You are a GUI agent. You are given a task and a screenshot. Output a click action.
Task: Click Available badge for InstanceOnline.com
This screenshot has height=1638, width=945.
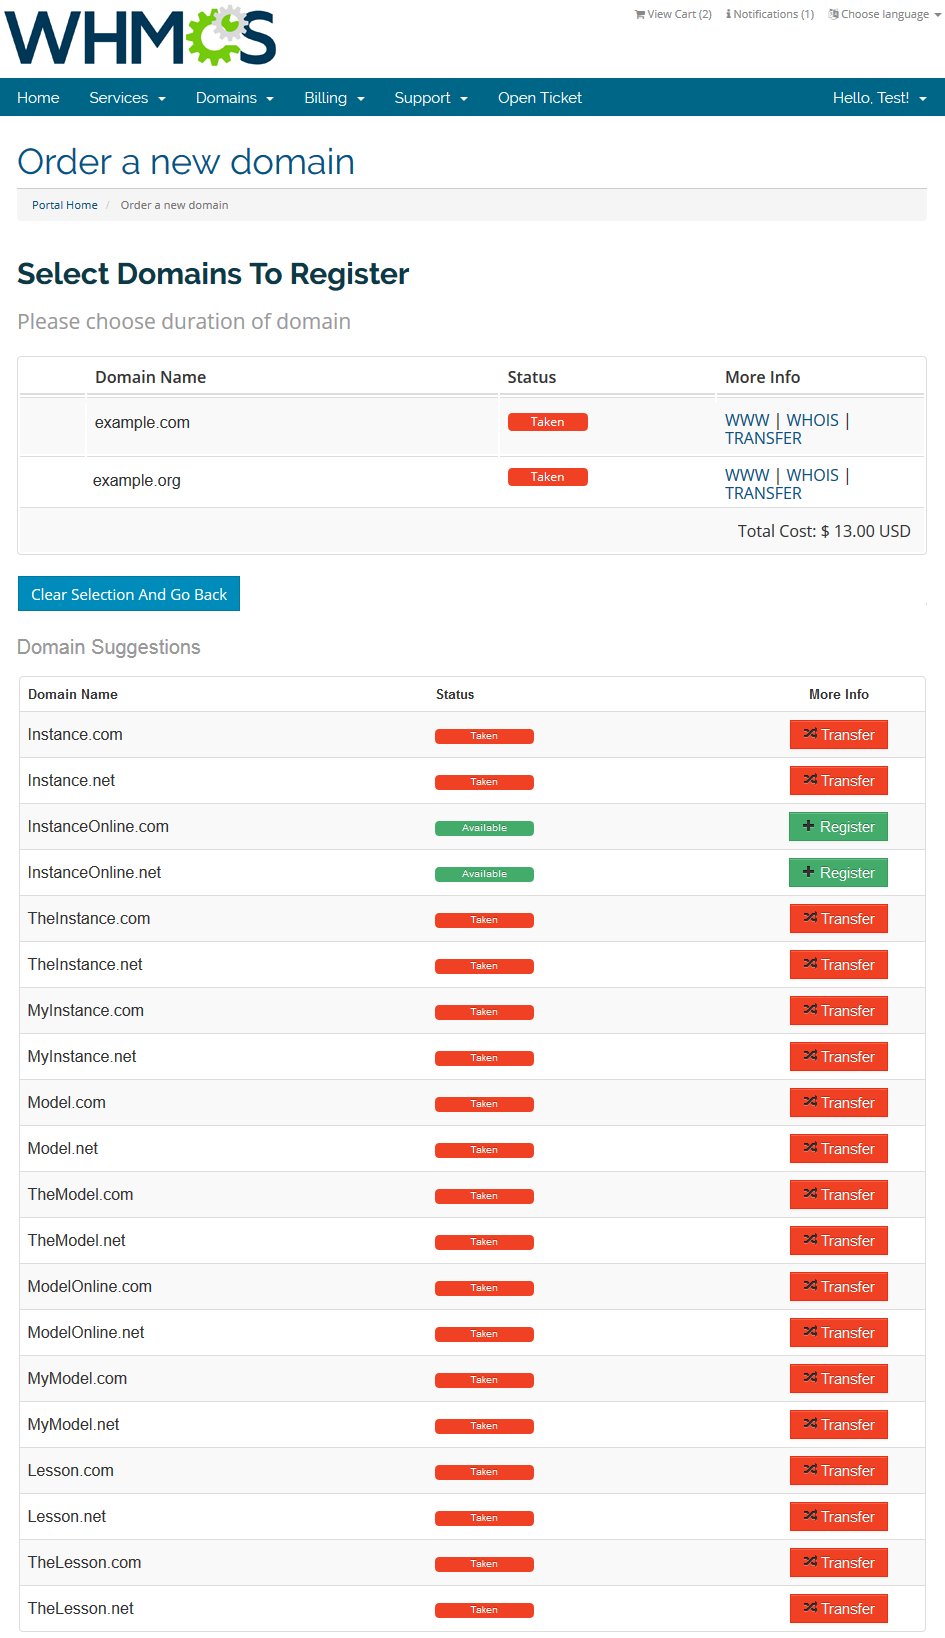484,828
